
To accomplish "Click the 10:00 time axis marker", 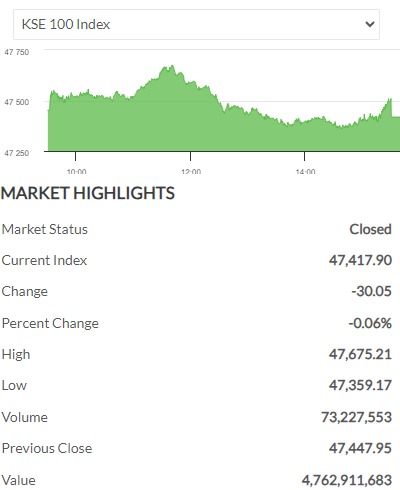I will (x=76, y=171).
